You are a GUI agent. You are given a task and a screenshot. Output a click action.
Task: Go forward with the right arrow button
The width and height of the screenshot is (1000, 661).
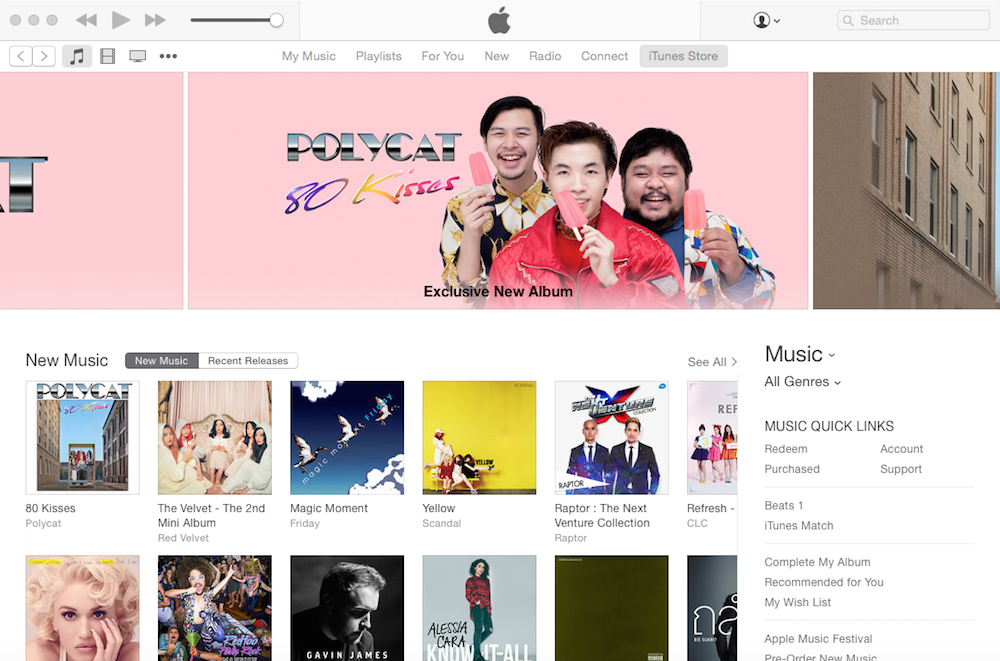44,56
